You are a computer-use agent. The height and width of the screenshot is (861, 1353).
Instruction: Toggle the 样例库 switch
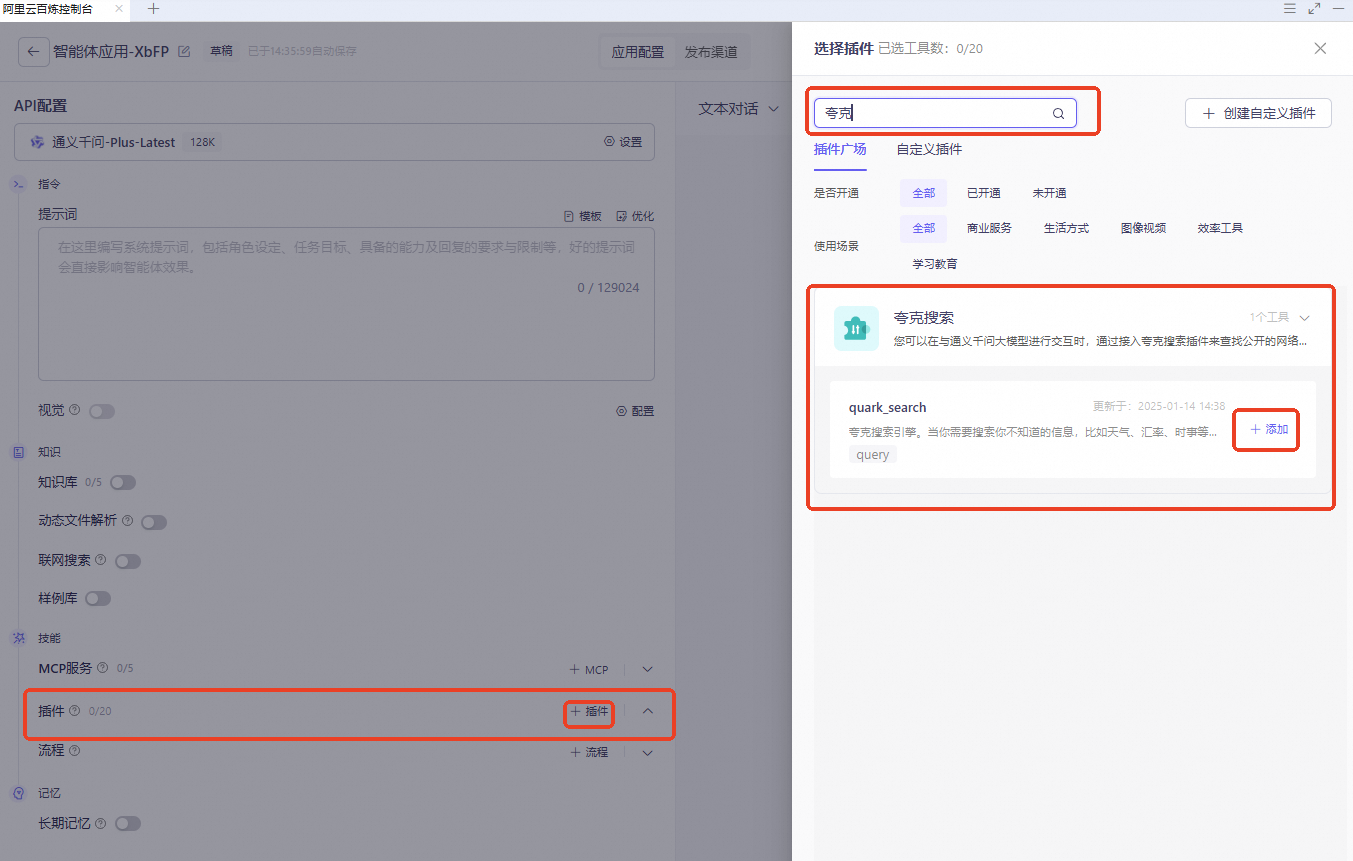click(x=98, y=598)
